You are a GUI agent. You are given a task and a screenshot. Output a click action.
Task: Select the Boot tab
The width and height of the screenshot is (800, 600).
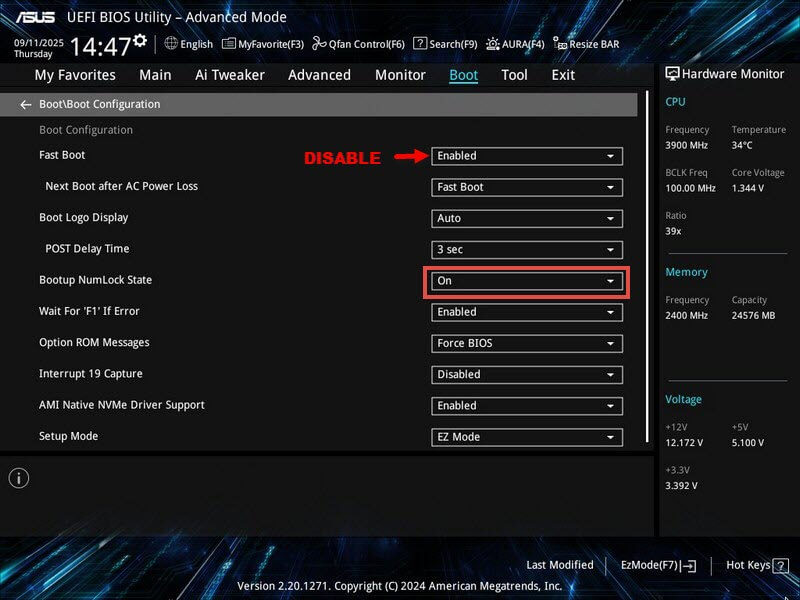coord(463,75)
